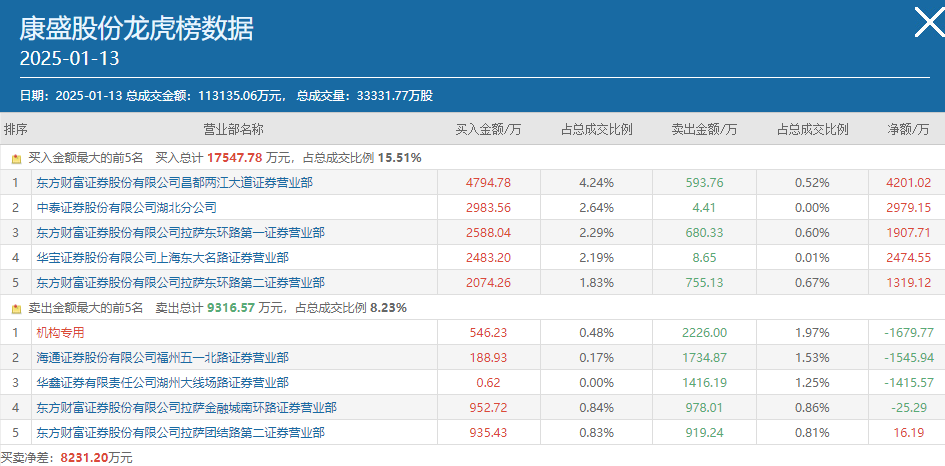Viewport: 945px width, 466px height.
Task: Select buy amount 2588.04
Action: click(x=488, y=233)
